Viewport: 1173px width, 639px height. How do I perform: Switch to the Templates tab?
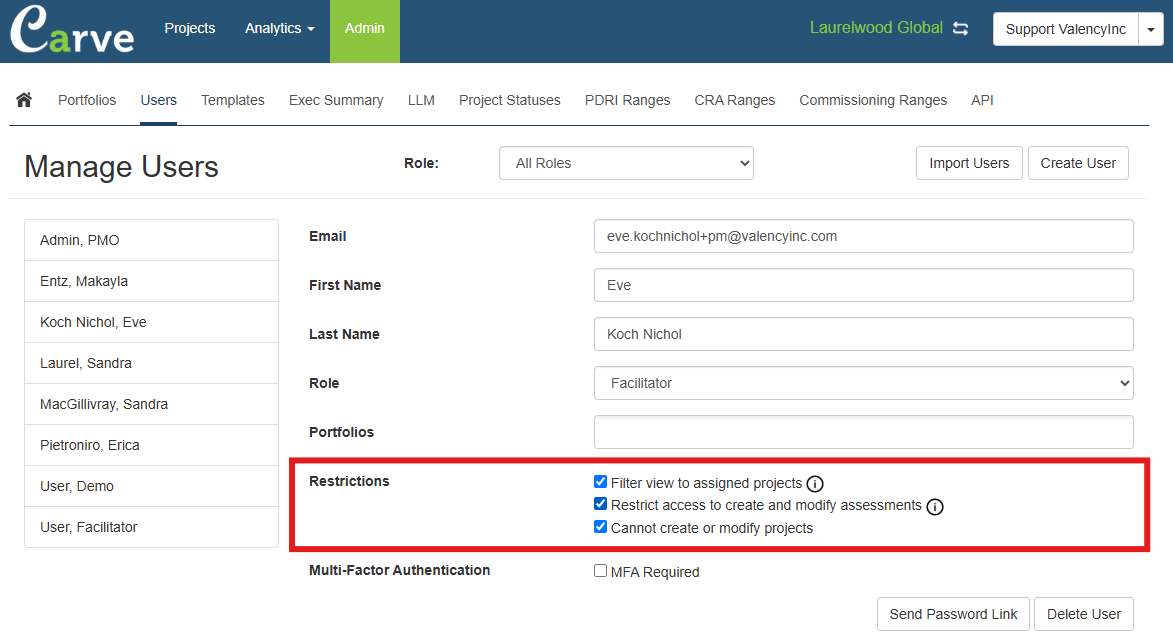coord(232,100)
